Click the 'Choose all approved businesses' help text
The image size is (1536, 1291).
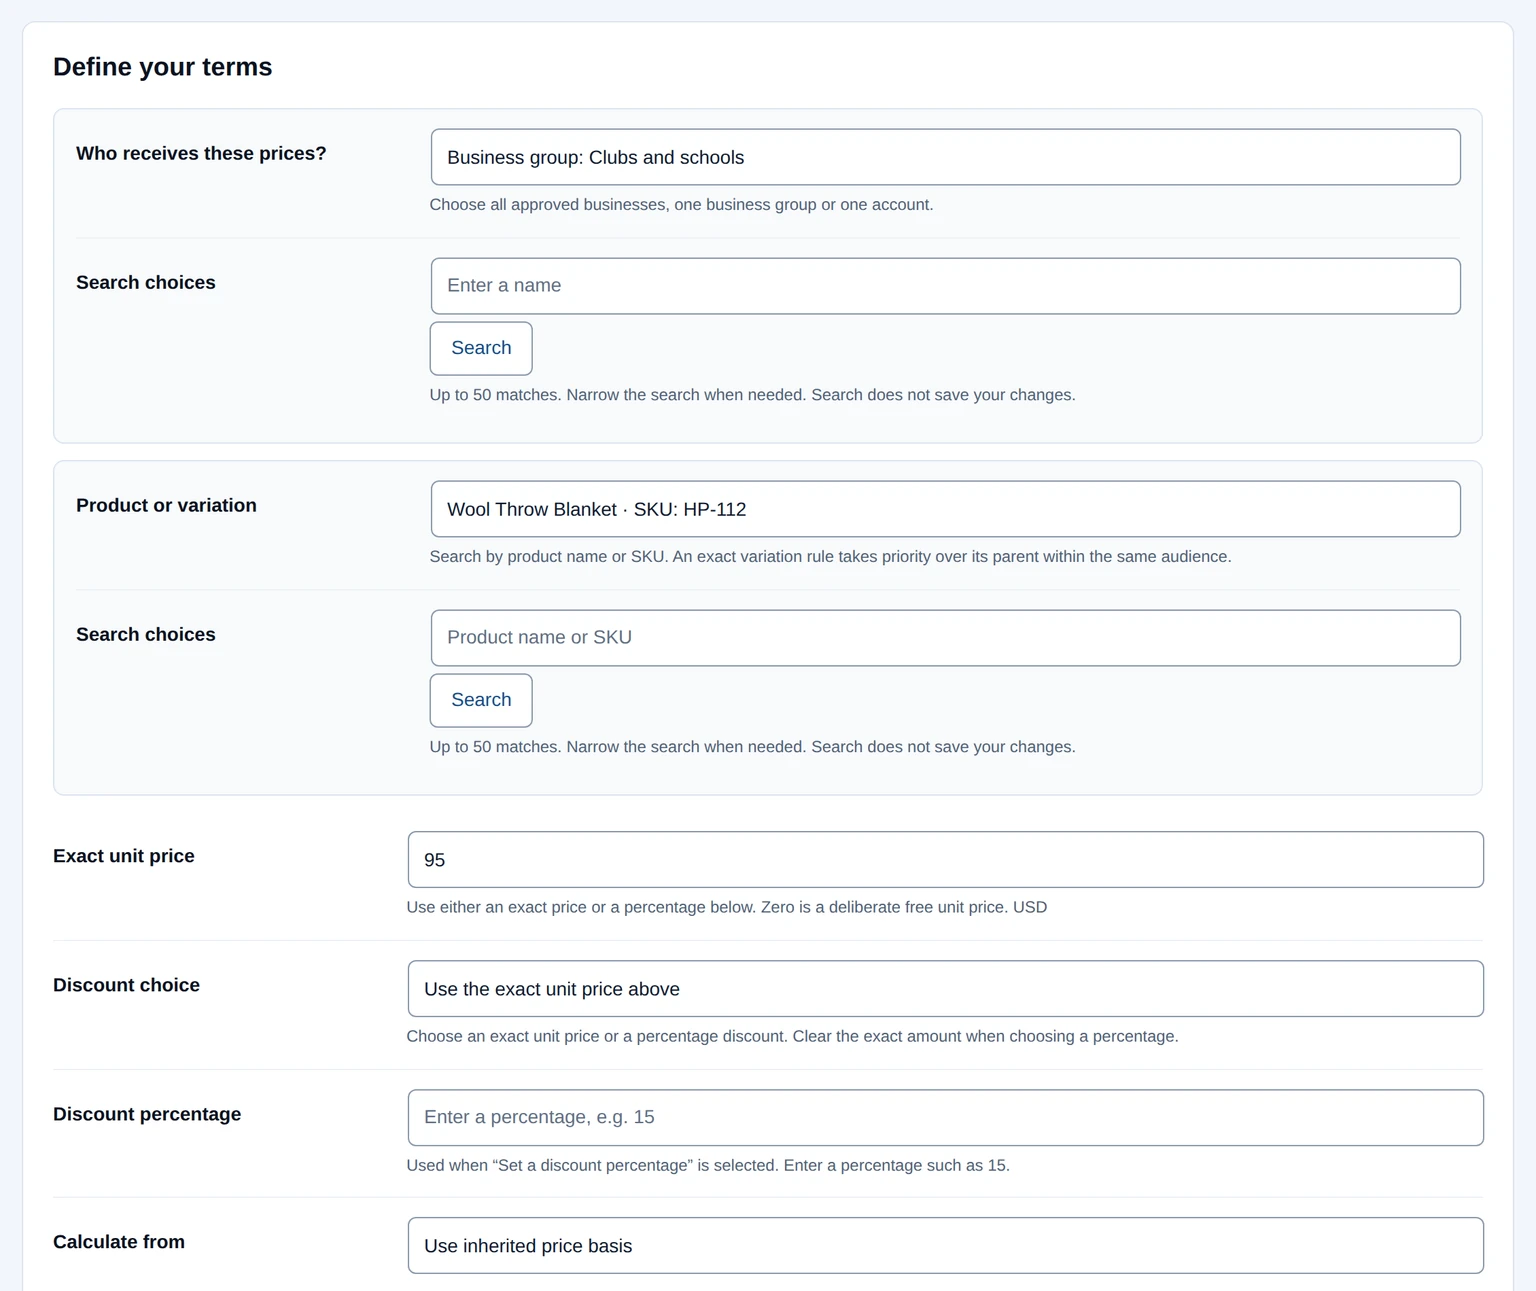click(681, 205)
